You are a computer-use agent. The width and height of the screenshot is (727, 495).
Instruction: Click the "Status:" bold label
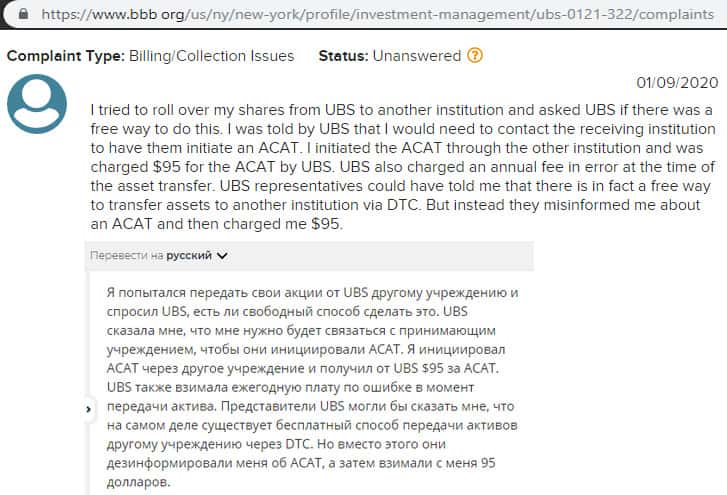(x=343, y=56)
